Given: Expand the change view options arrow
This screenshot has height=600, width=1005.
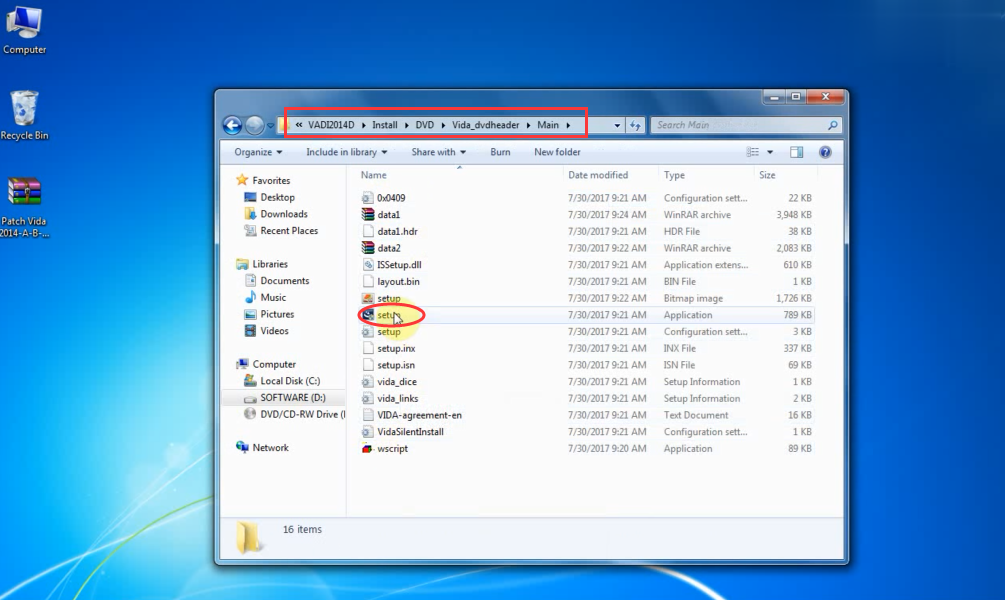Looking at the screenshot, I should coord(770,152).
